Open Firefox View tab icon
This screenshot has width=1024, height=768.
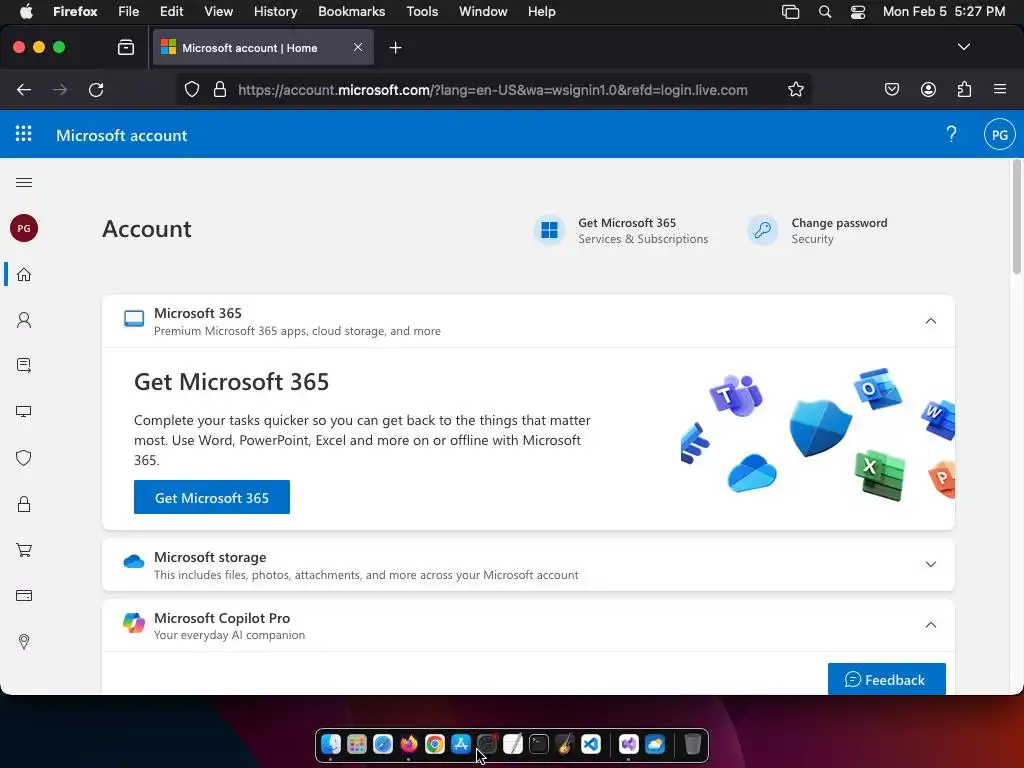coord(126,47)
